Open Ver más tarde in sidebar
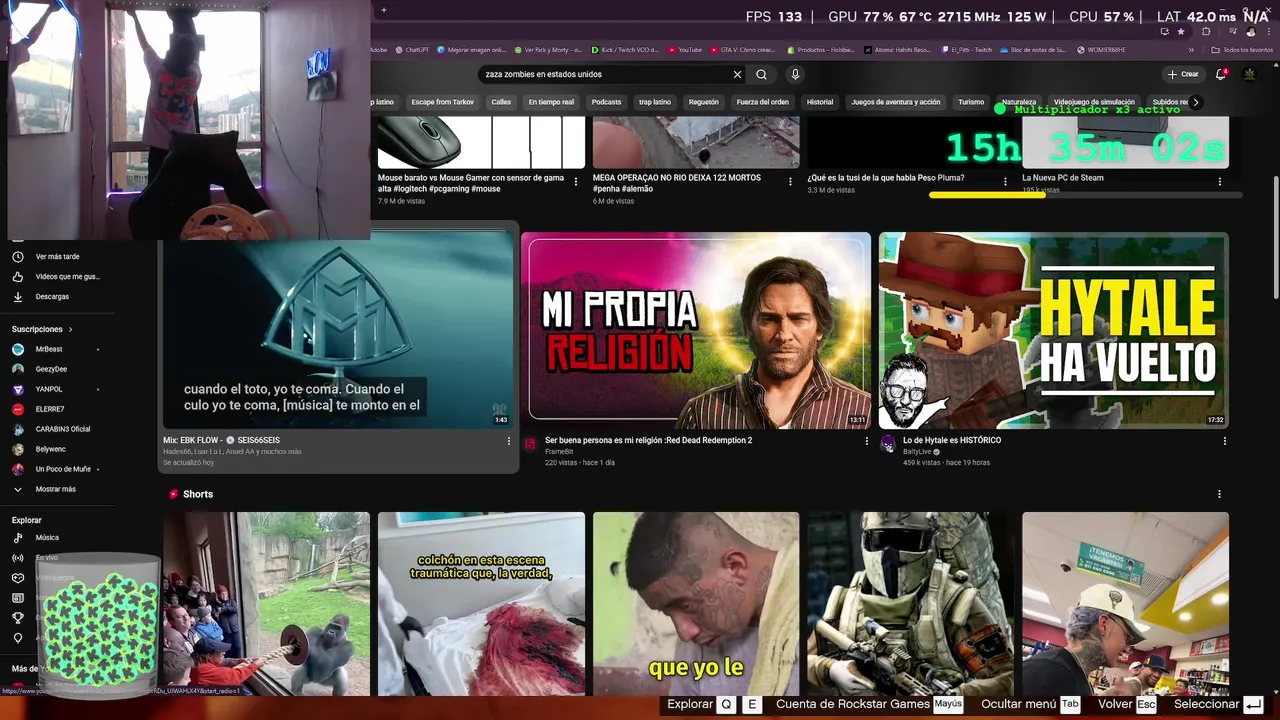The width and height of the screenshot is (1280, 720). coord(57,257)
